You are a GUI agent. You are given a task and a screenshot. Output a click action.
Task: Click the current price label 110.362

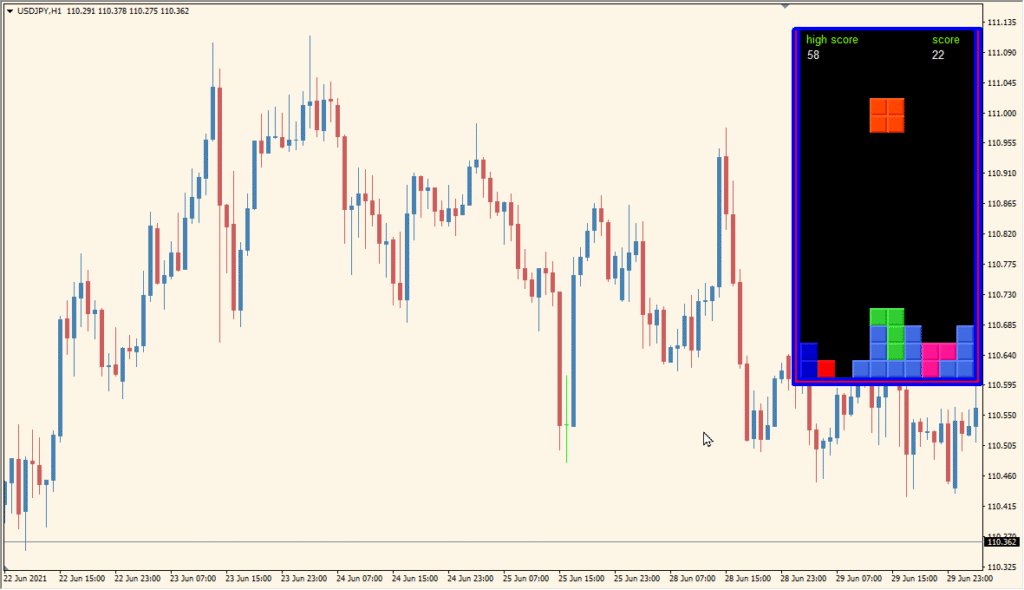point(1002,542)
